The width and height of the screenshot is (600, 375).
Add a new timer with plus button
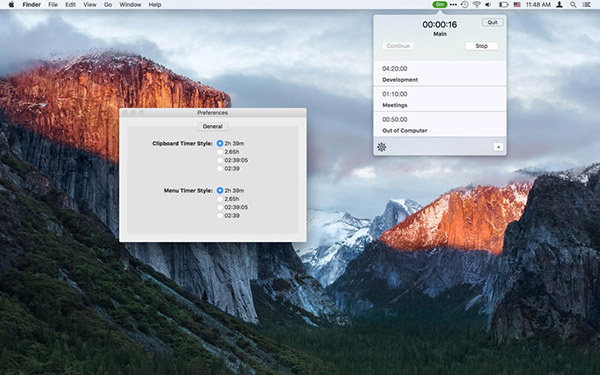pos(498,147)
